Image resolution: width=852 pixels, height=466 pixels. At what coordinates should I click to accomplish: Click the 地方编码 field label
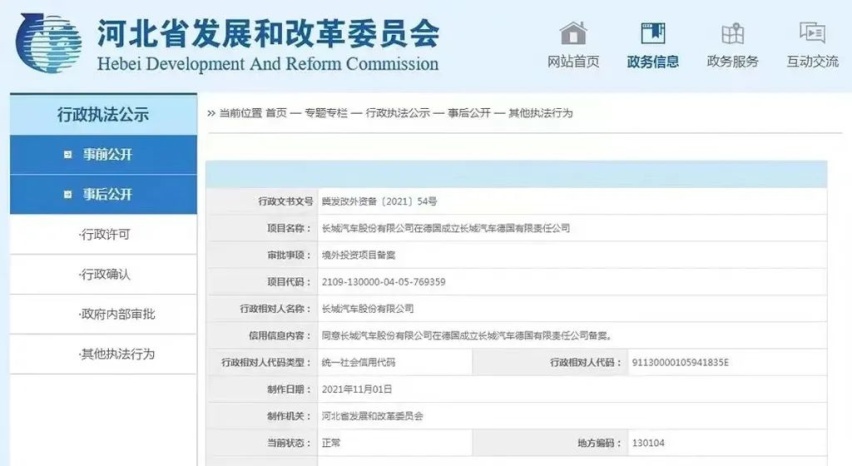(600, 443)
